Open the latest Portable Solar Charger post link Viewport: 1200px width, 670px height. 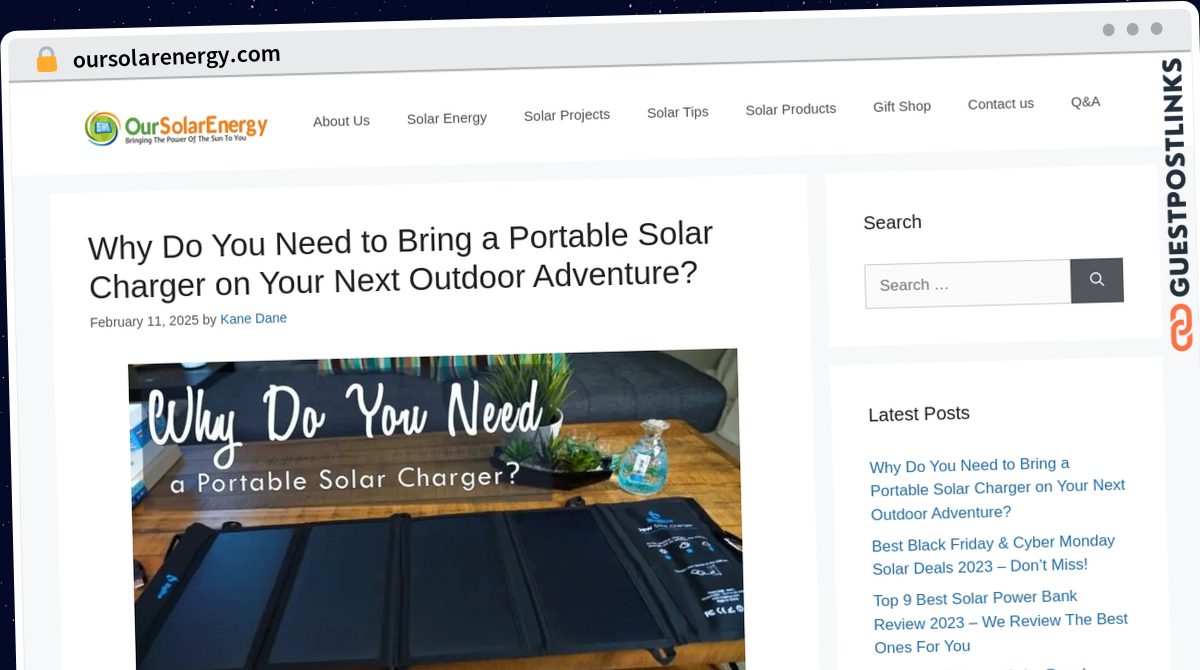coord(998,488)
